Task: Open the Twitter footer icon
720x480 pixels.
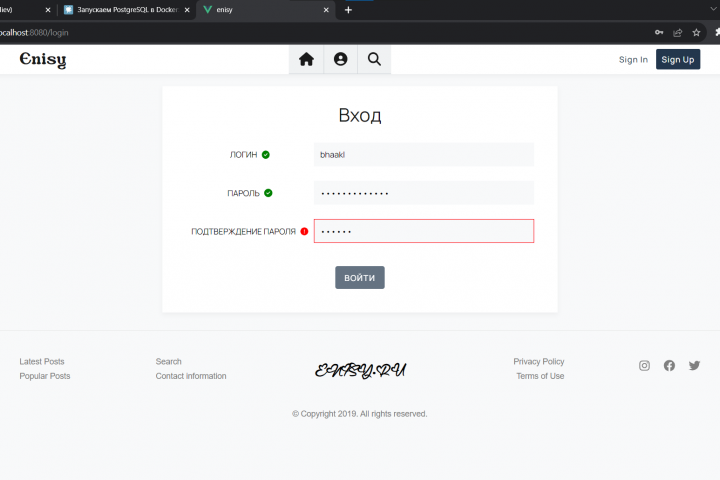Action: pyautogui.click(x=694, y=366)
